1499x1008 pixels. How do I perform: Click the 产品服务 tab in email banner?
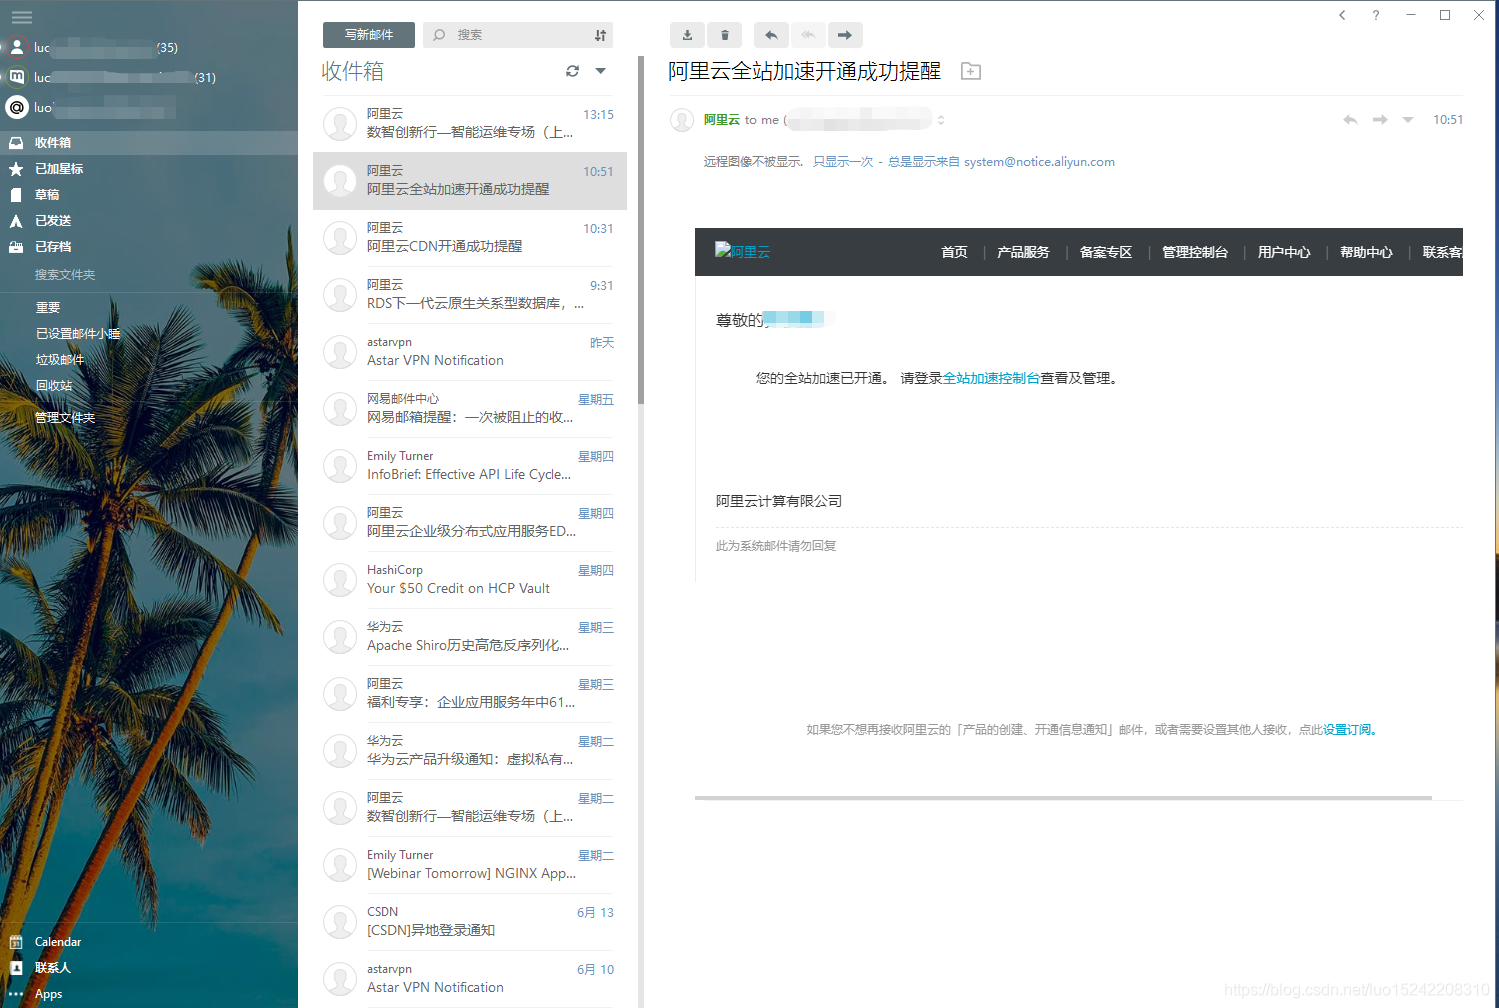click(1023, 252)
